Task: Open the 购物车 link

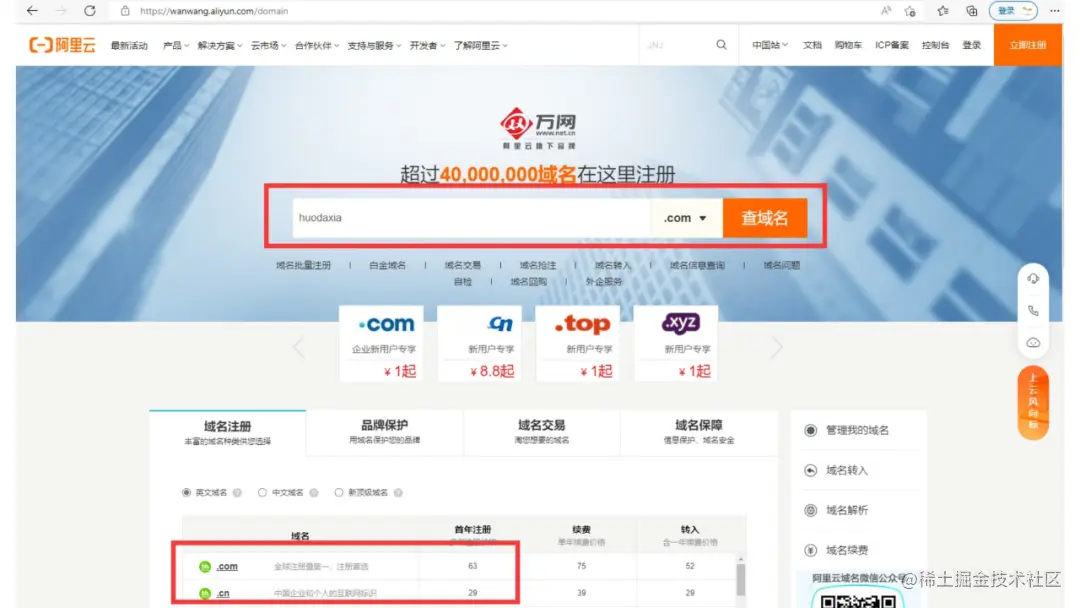Action: click(x=848, y=45)
